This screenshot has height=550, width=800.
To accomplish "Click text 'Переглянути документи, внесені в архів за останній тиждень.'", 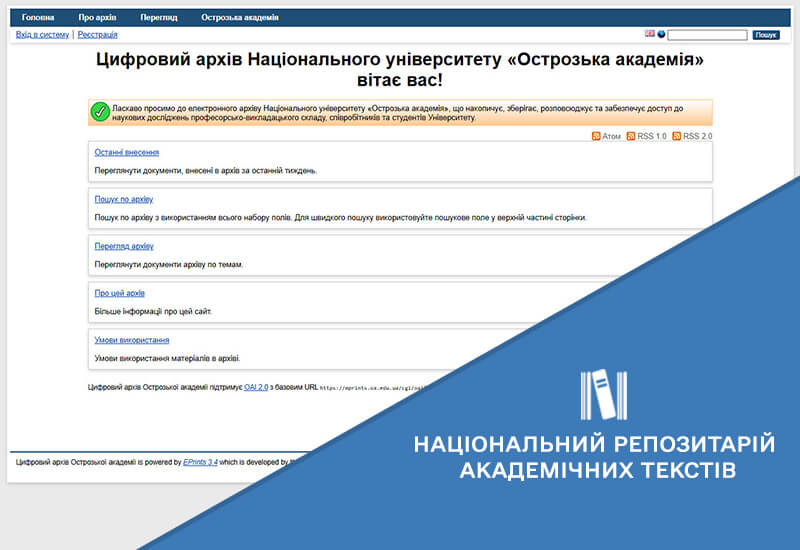I will (206, 170).
